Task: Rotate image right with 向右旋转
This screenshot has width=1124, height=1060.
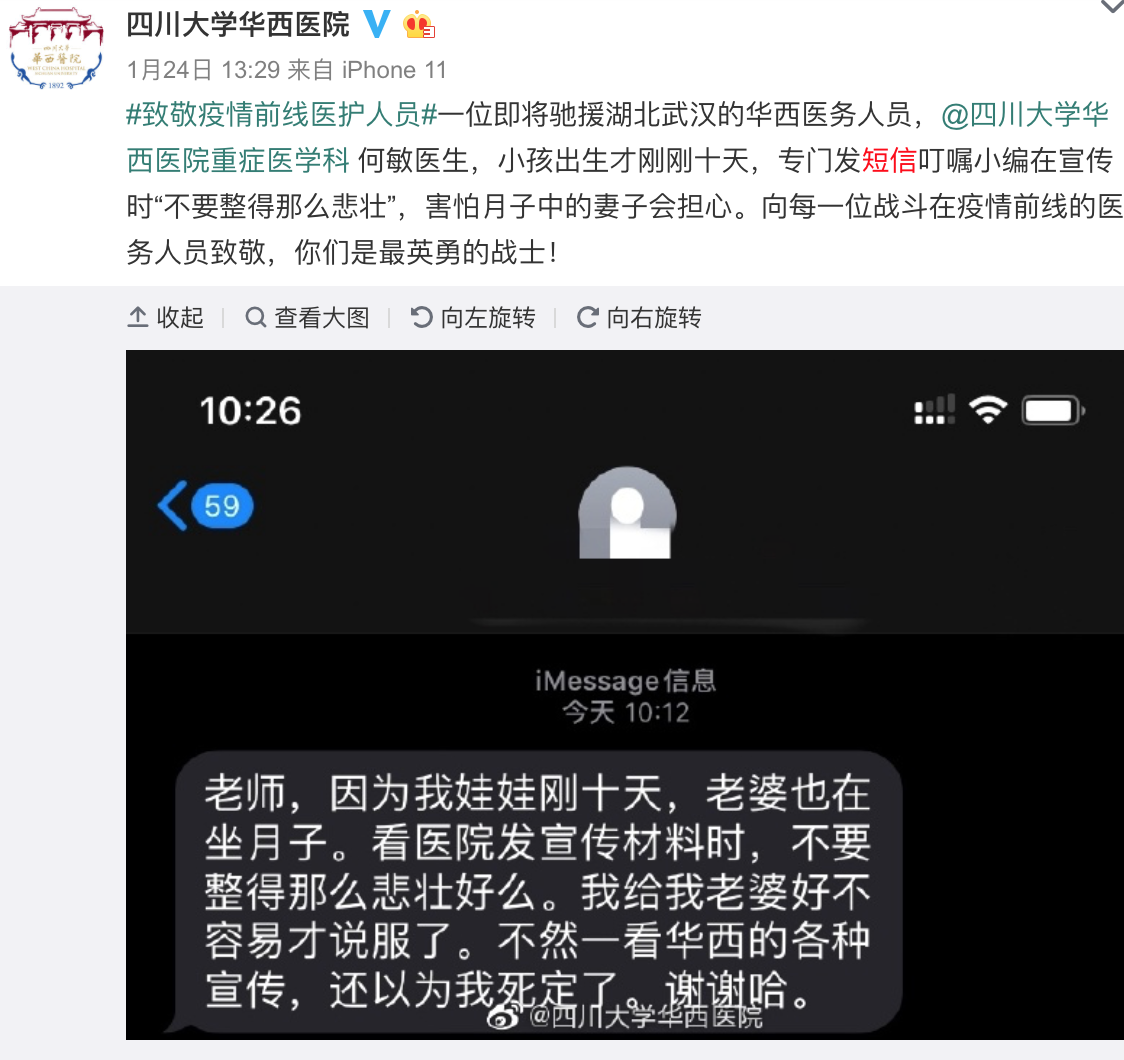Action: pyautogui.click(x=639, y=317)
